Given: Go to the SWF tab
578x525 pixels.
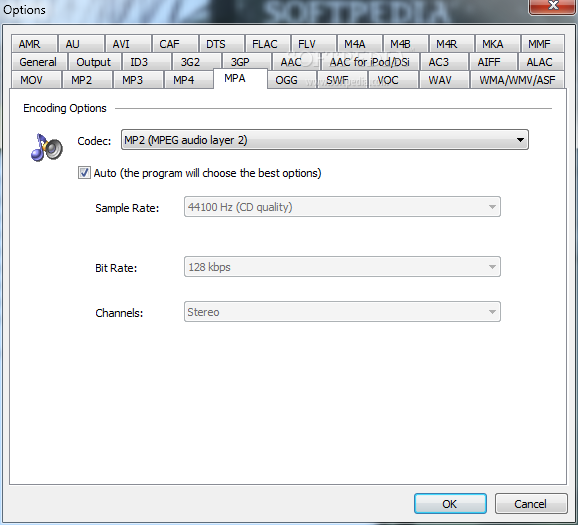Looking at the screenshot, I should coord(342,80).
